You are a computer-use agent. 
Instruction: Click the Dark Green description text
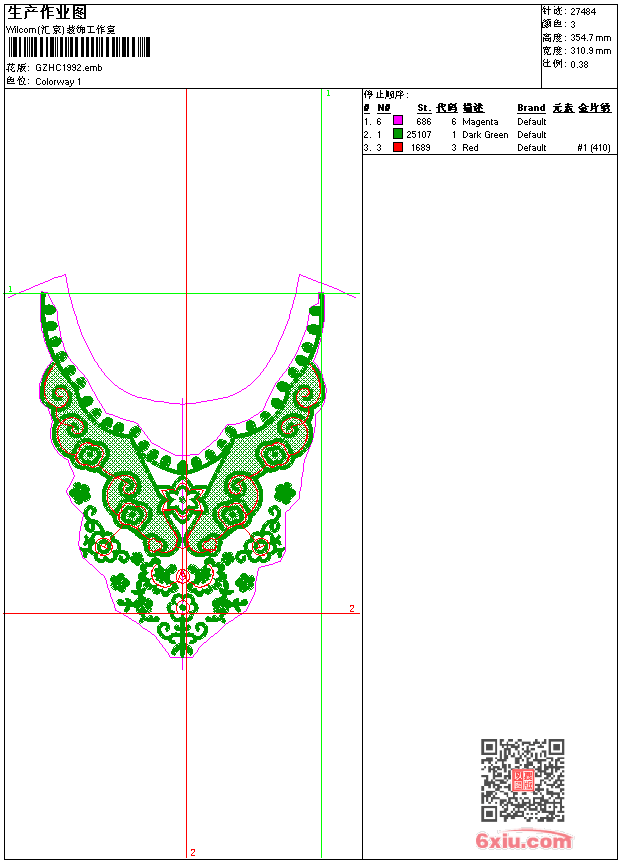485,135
